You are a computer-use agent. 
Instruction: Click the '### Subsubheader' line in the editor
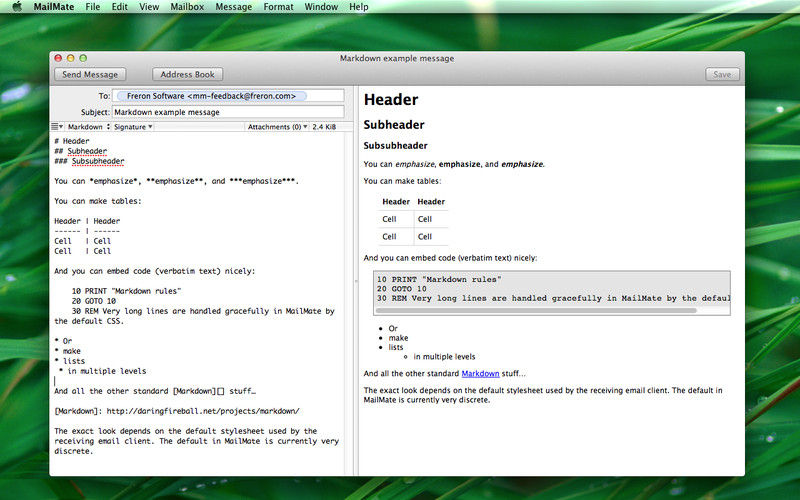[x=89, y=161]
